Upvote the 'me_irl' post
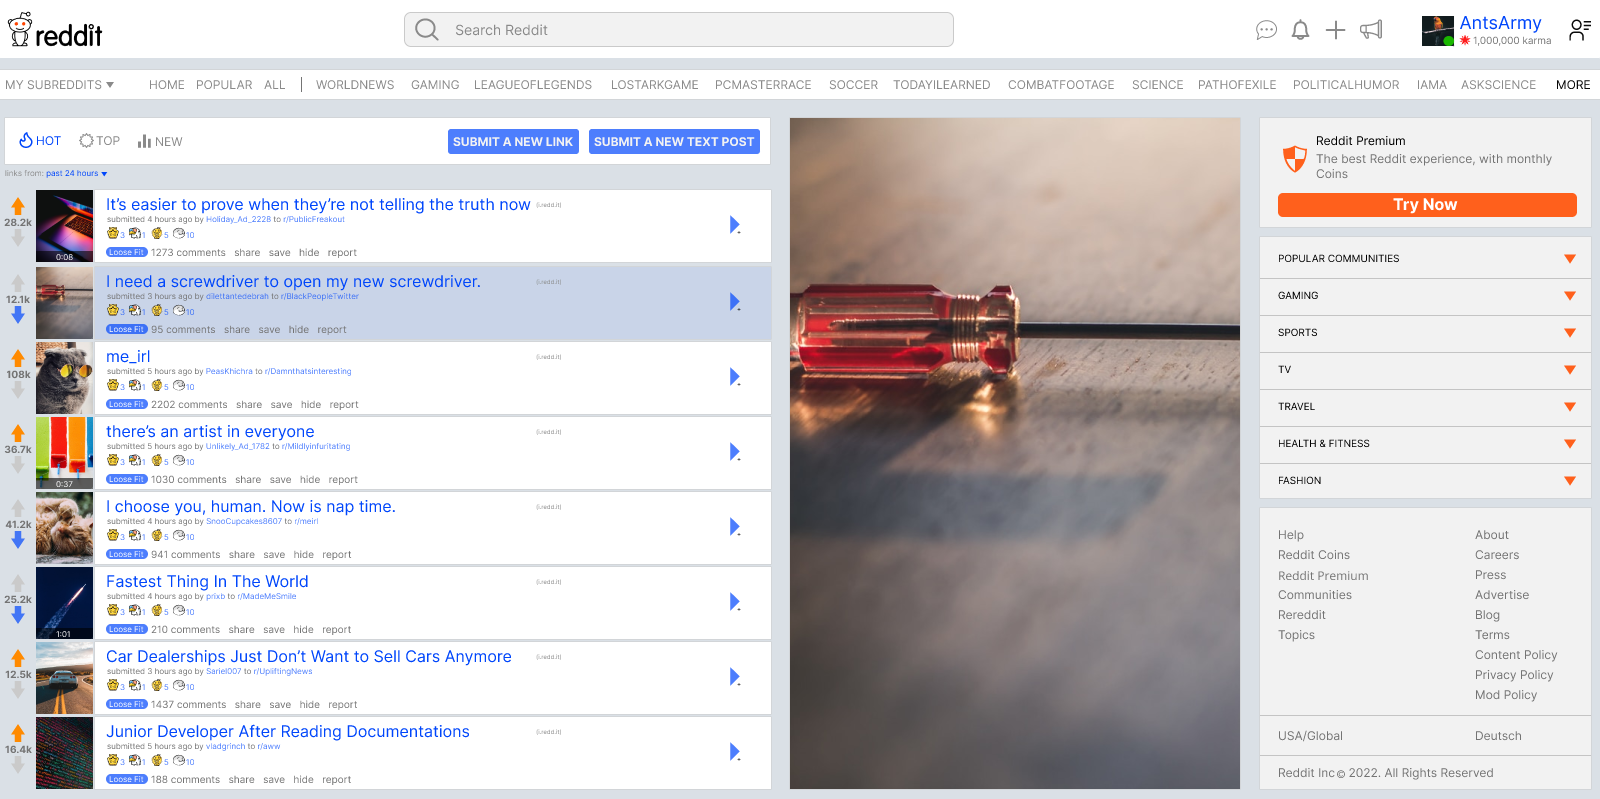Image resolution: width=1600 pixels, height=799 pixels. click(x=18, y=358)
